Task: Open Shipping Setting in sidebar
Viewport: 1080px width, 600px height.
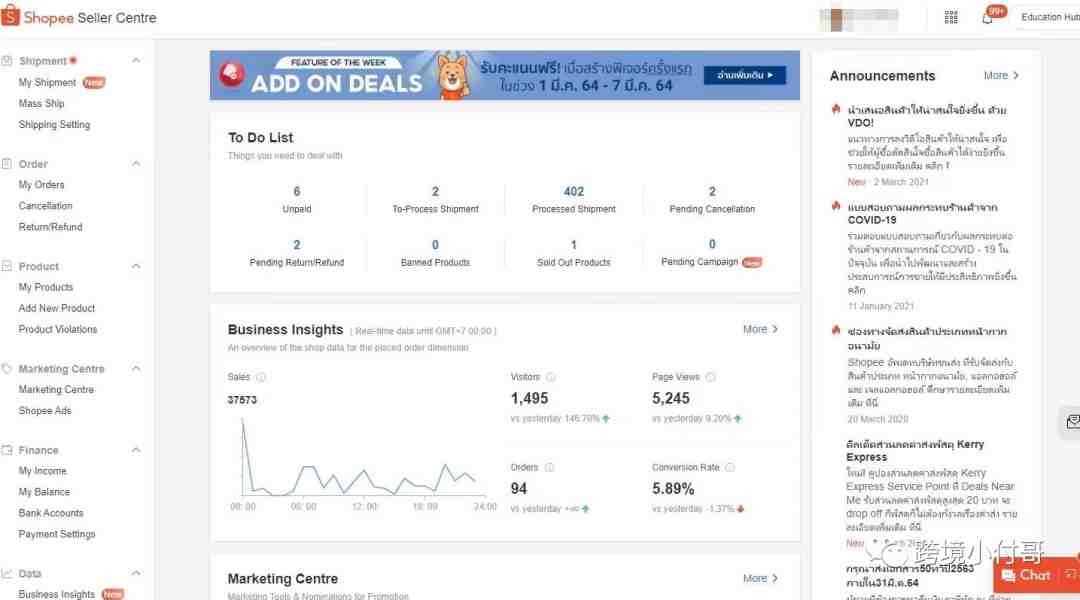Action: pos(54,125)
